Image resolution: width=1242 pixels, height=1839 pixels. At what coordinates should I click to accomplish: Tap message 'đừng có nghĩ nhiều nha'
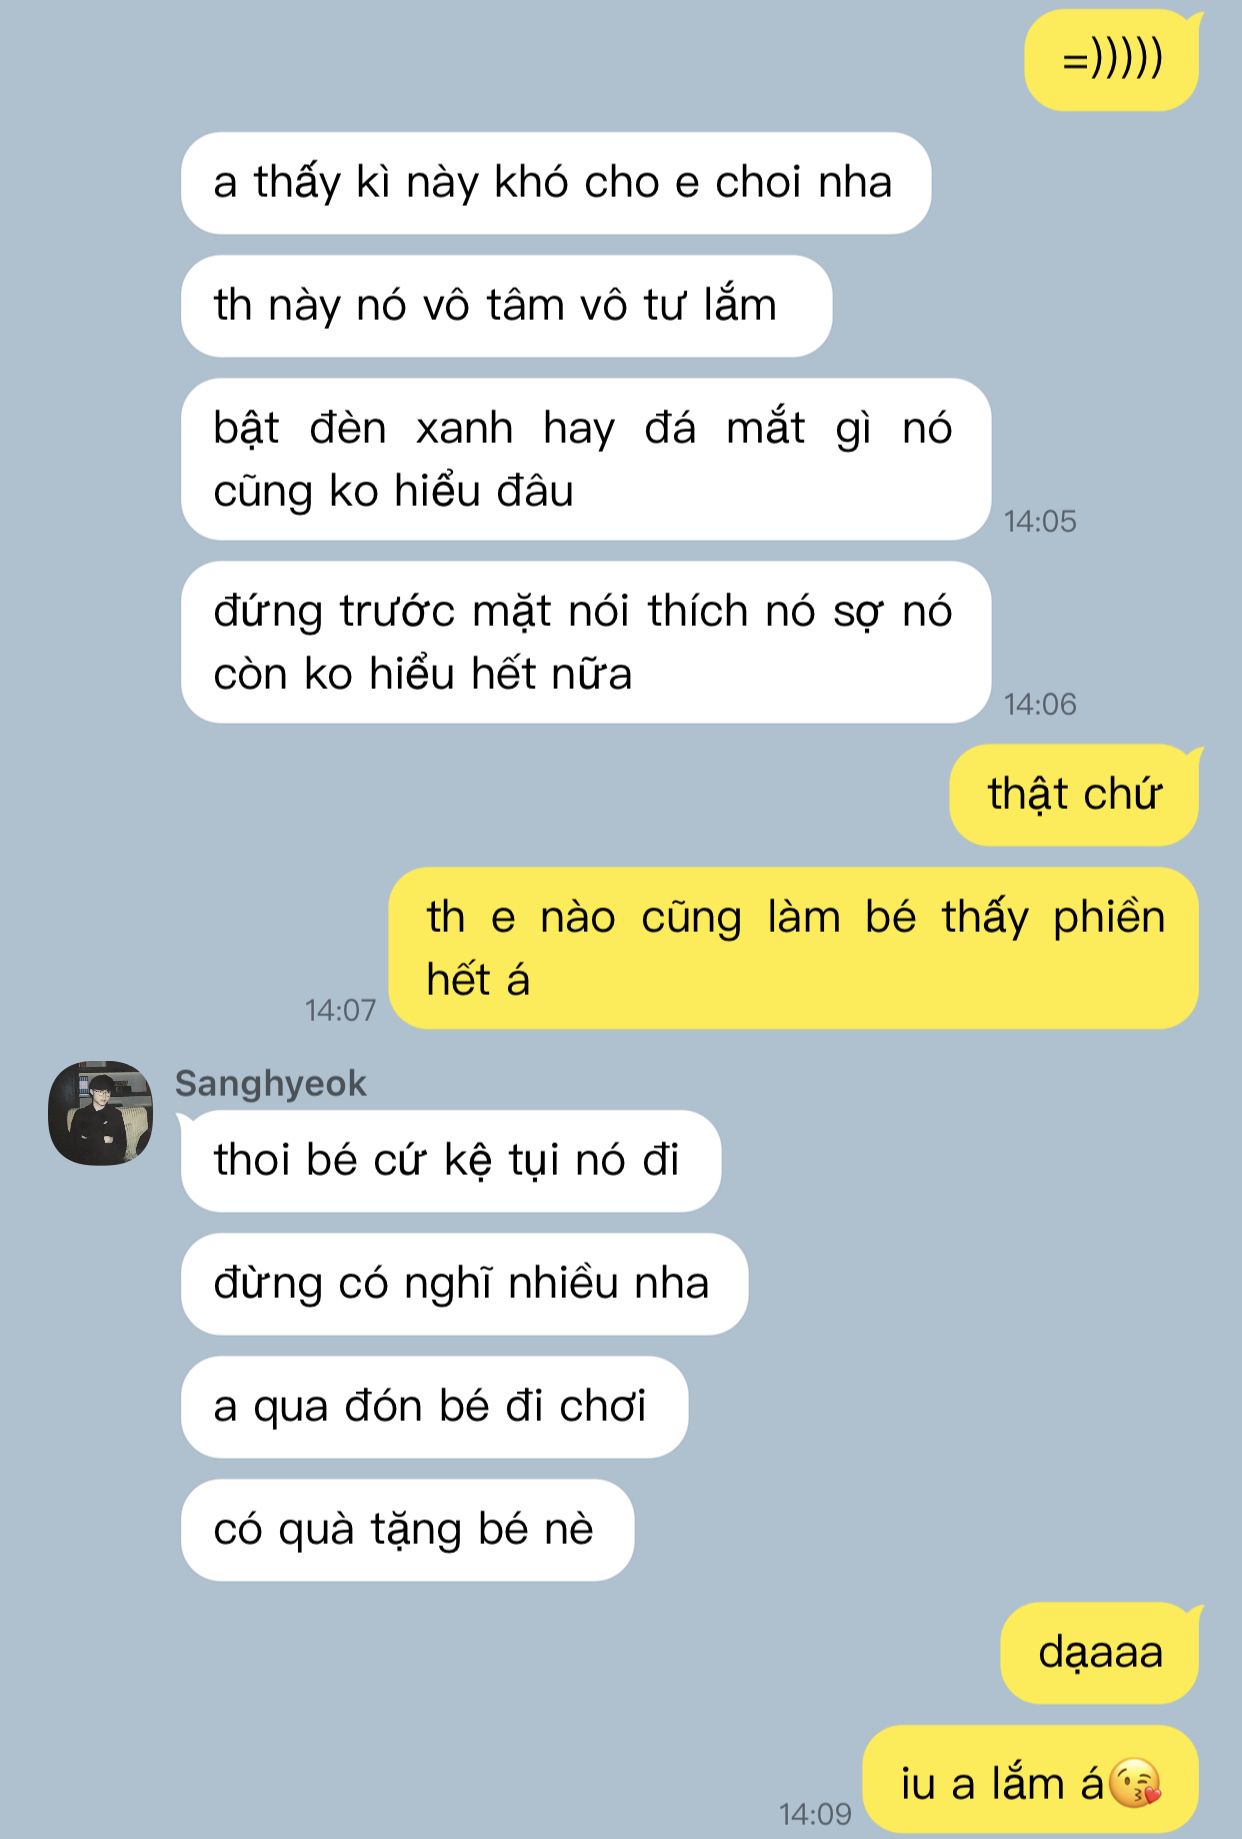[464, 1284]
